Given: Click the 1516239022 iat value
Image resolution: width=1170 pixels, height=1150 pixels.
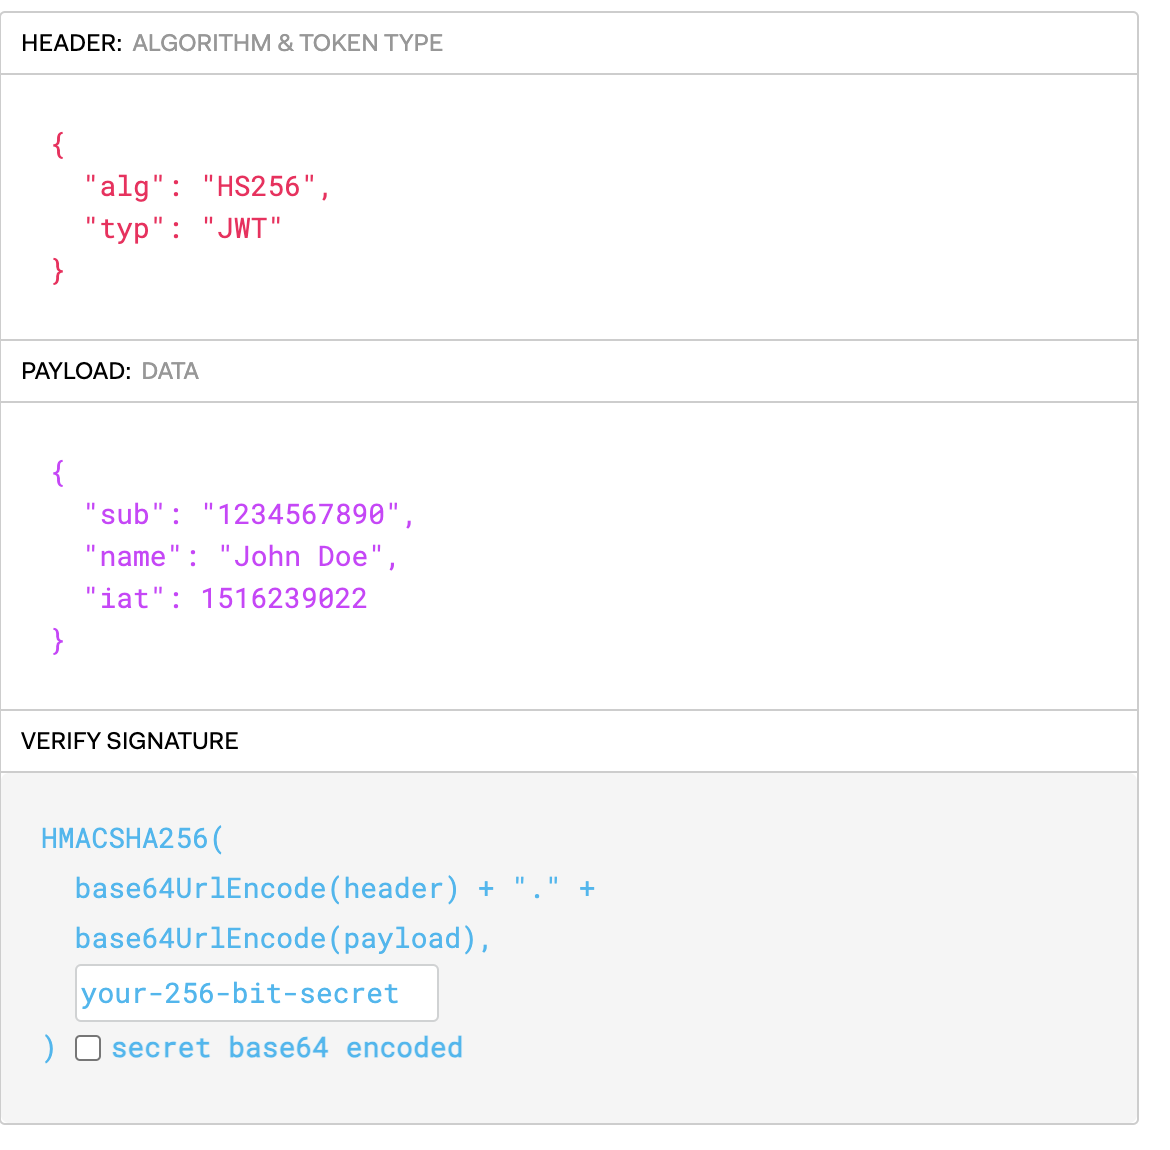Looking at the screenshot, I should coord(284,599).
